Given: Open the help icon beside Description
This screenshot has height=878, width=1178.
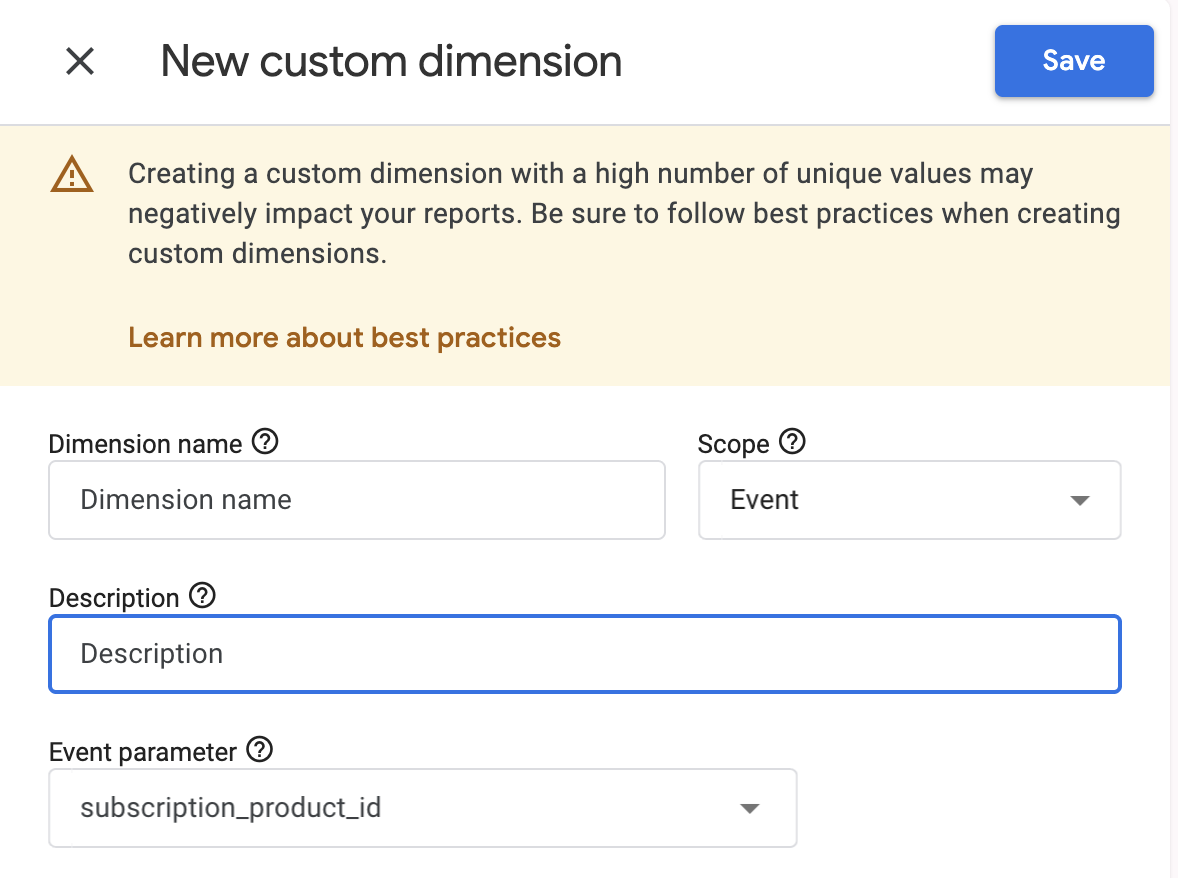Looking at the screenshot, I should pos(202,596).
